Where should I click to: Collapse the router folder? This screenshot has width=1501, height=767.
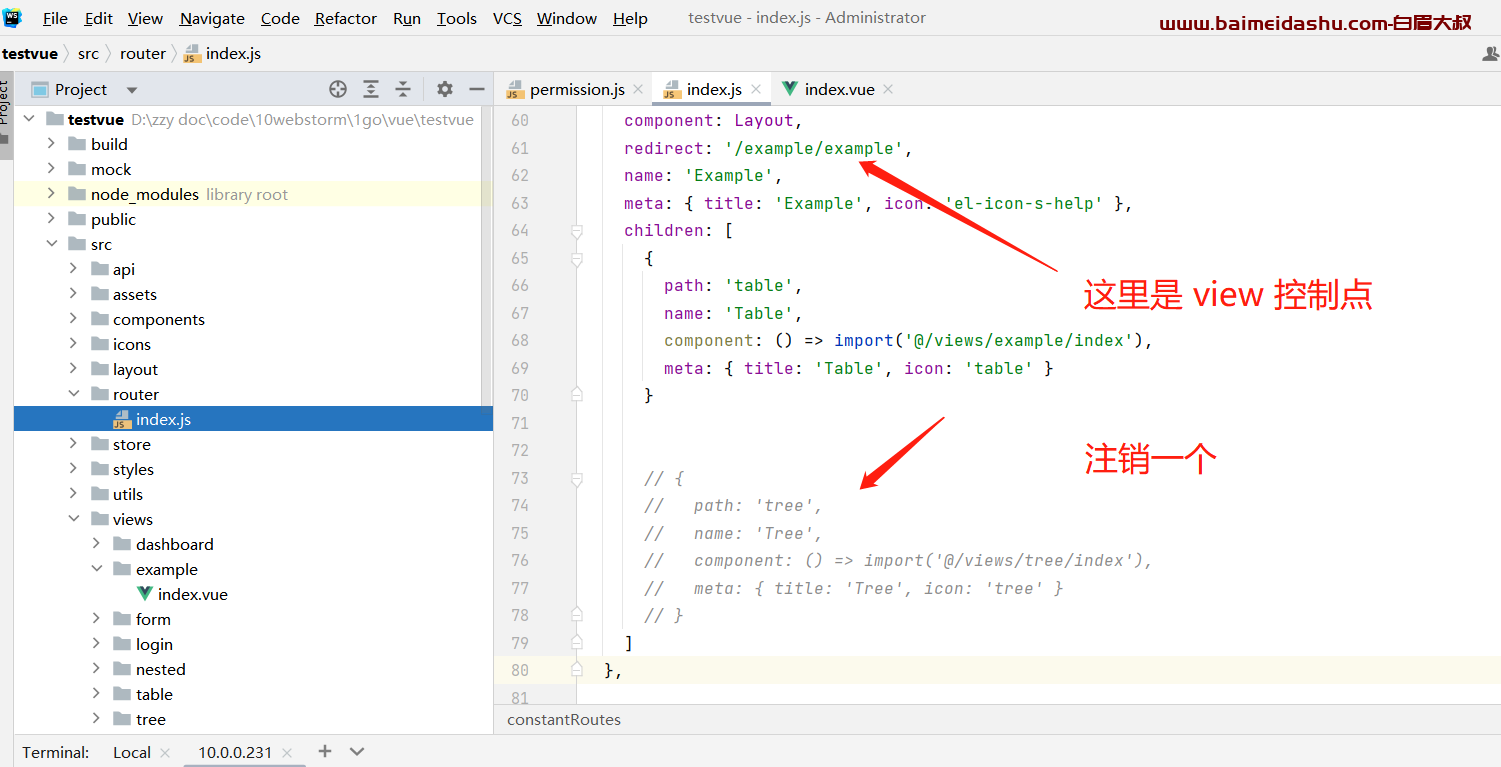74,394
